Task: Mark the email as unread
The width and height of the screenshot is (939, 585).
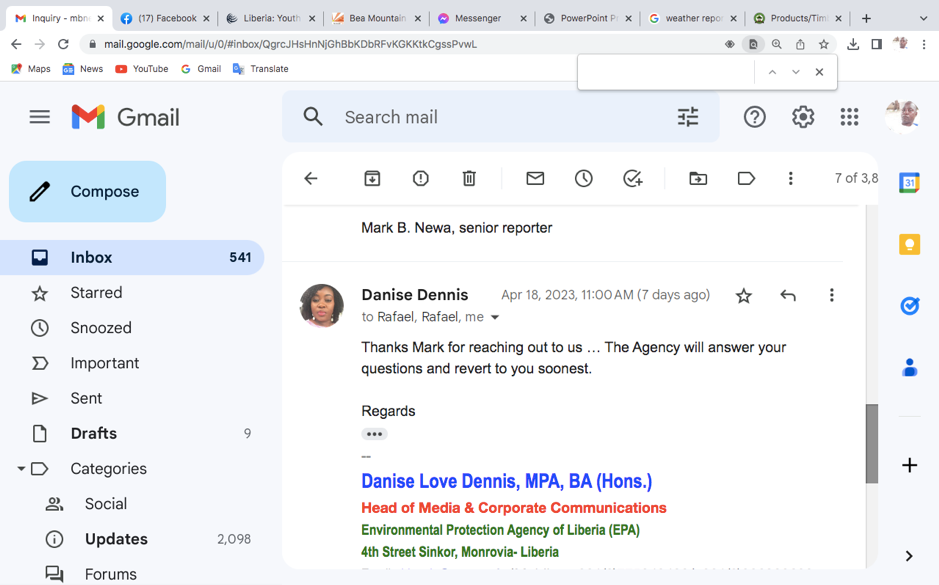Action: (535, 178)
